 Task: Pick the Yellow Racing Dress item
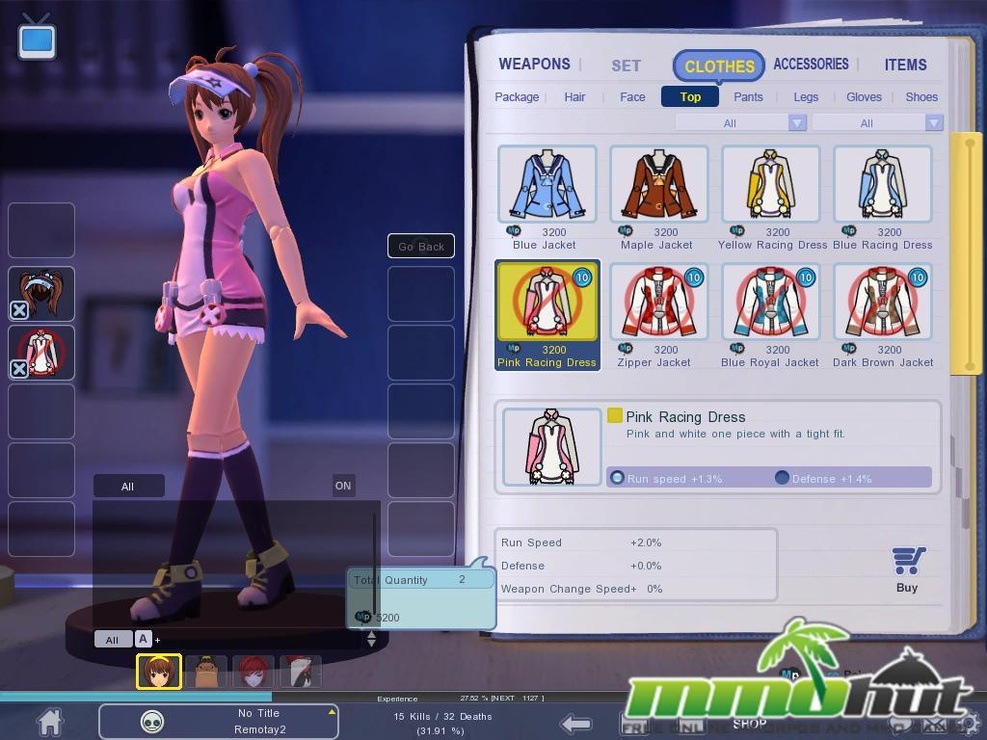point(770,198)
